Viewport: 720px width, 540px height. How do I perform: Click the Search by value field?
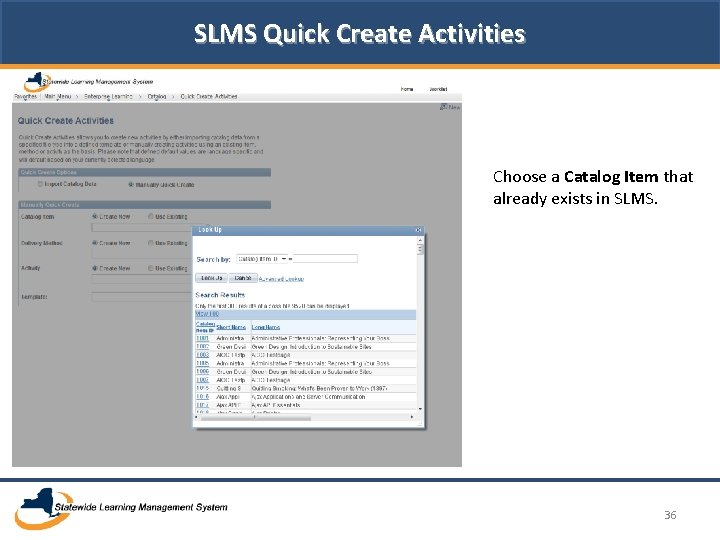[325, 259]
